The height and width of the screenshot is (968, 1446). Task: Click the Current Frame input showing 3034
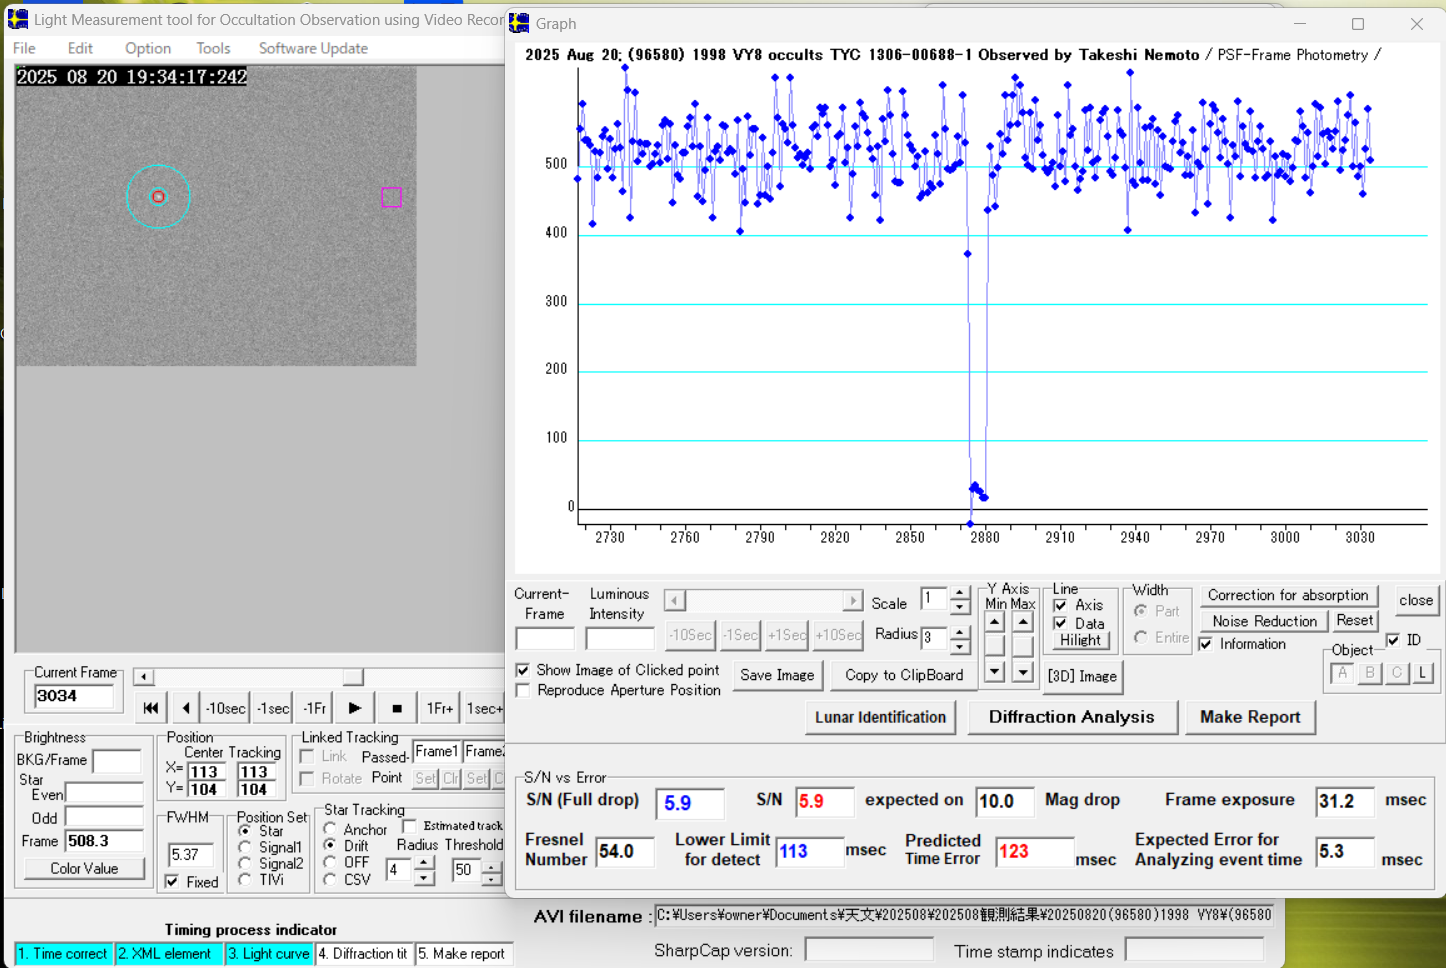pyautogui.click(x=74, y=696)
